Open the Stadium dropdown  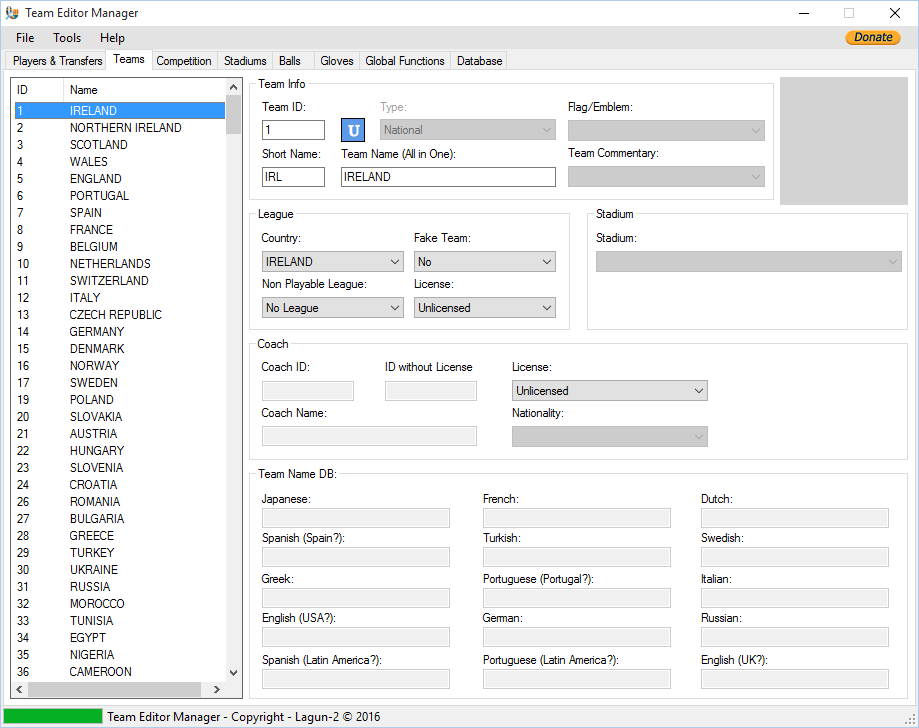pos(748,261)
